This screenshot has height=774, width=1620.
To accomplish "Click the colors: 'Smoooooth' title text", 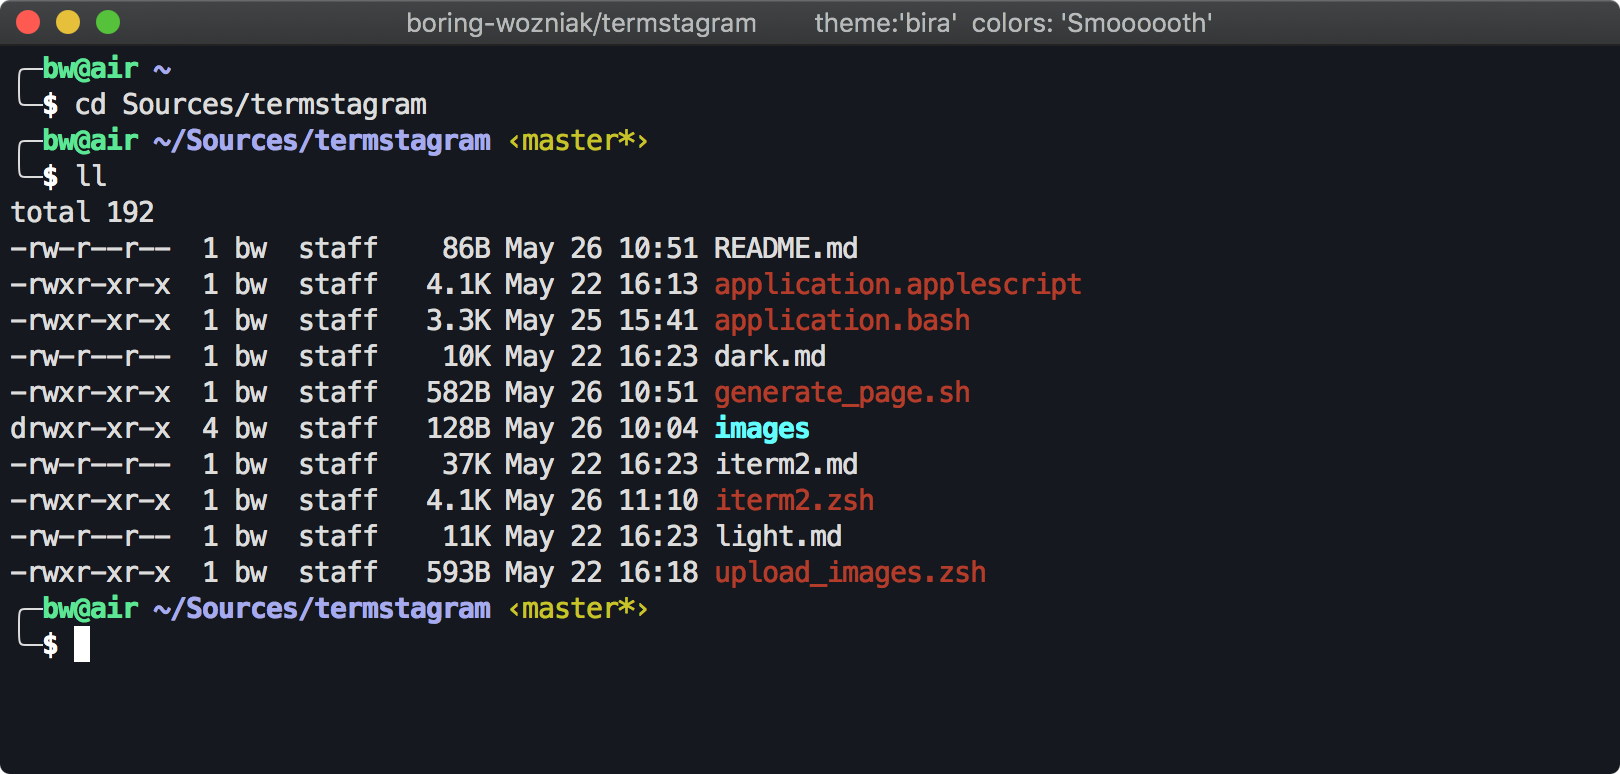I will point(1091,23).
